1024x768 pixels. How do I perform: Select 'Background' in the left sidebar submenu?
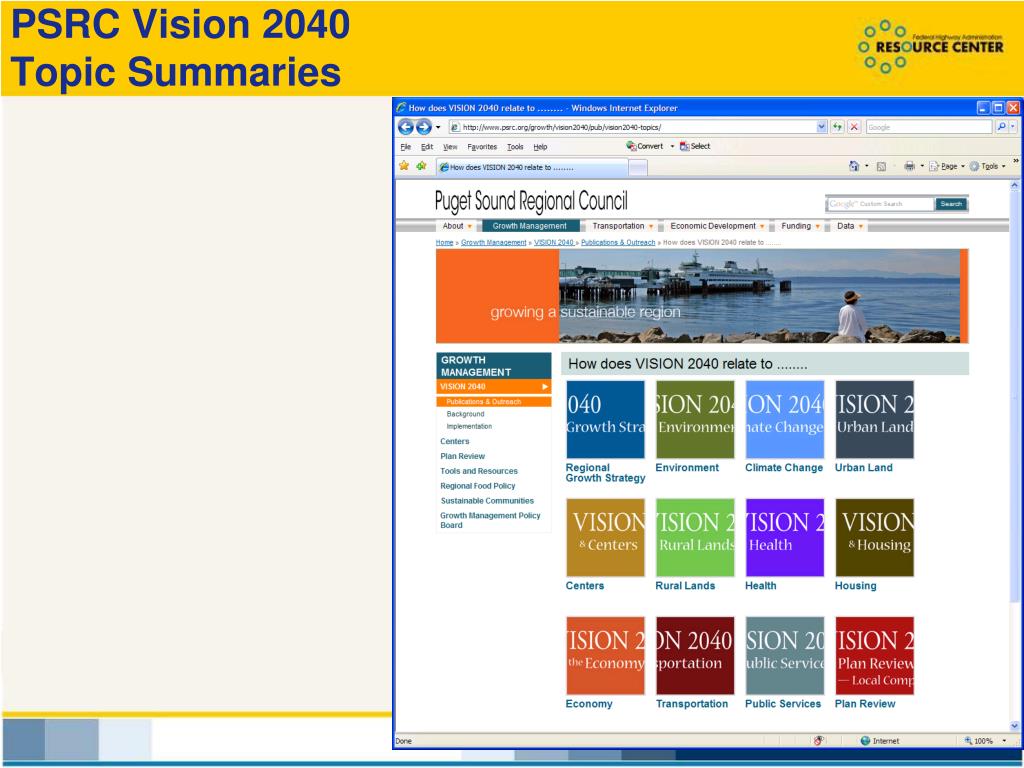tap(465, 414)
